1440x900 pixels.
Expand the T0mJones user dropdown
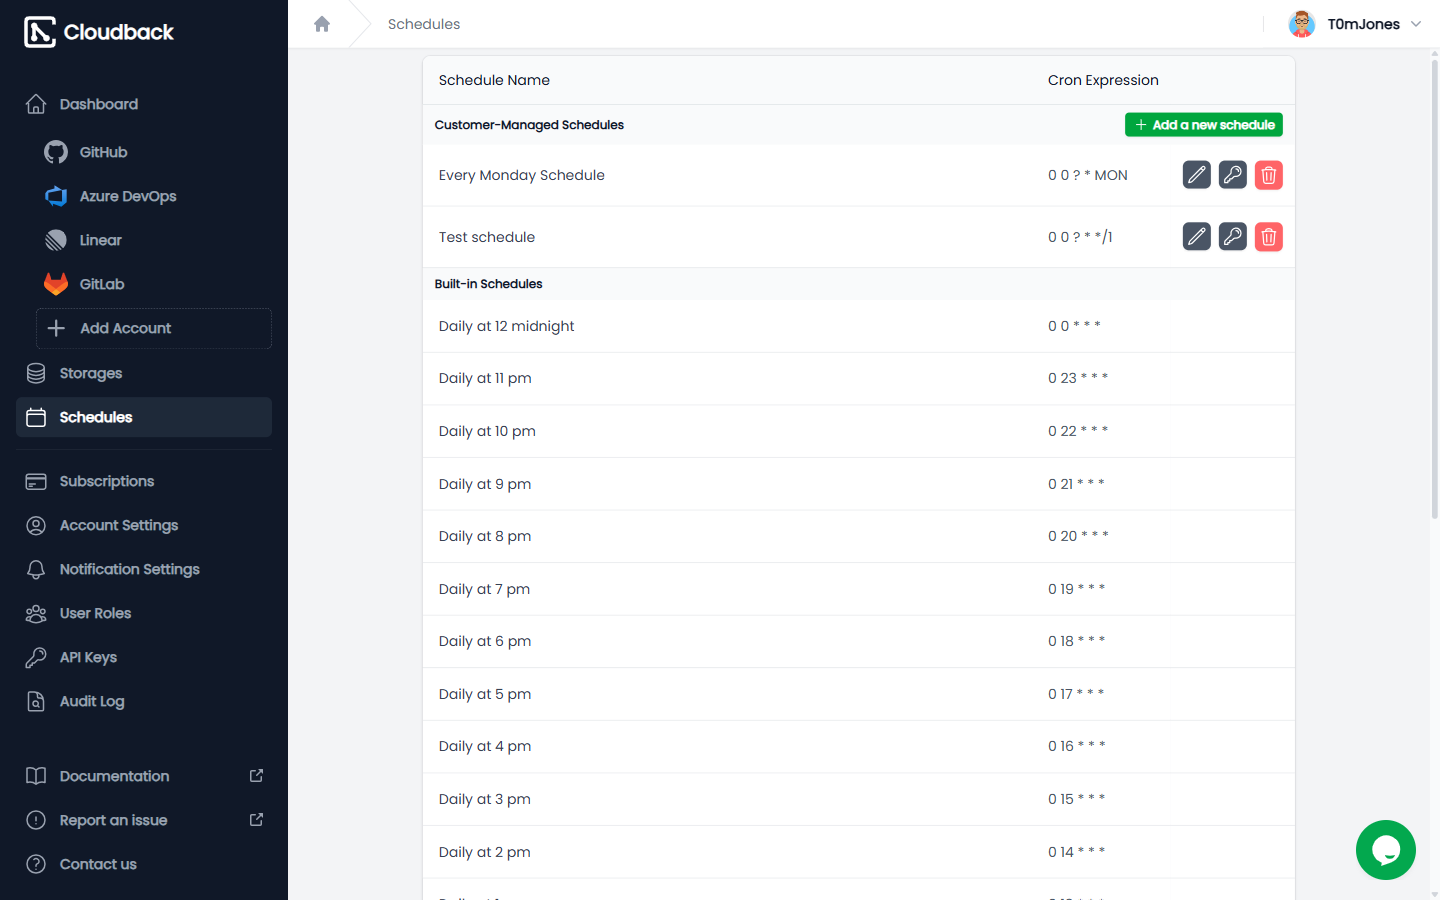(x=1416, y=24)
